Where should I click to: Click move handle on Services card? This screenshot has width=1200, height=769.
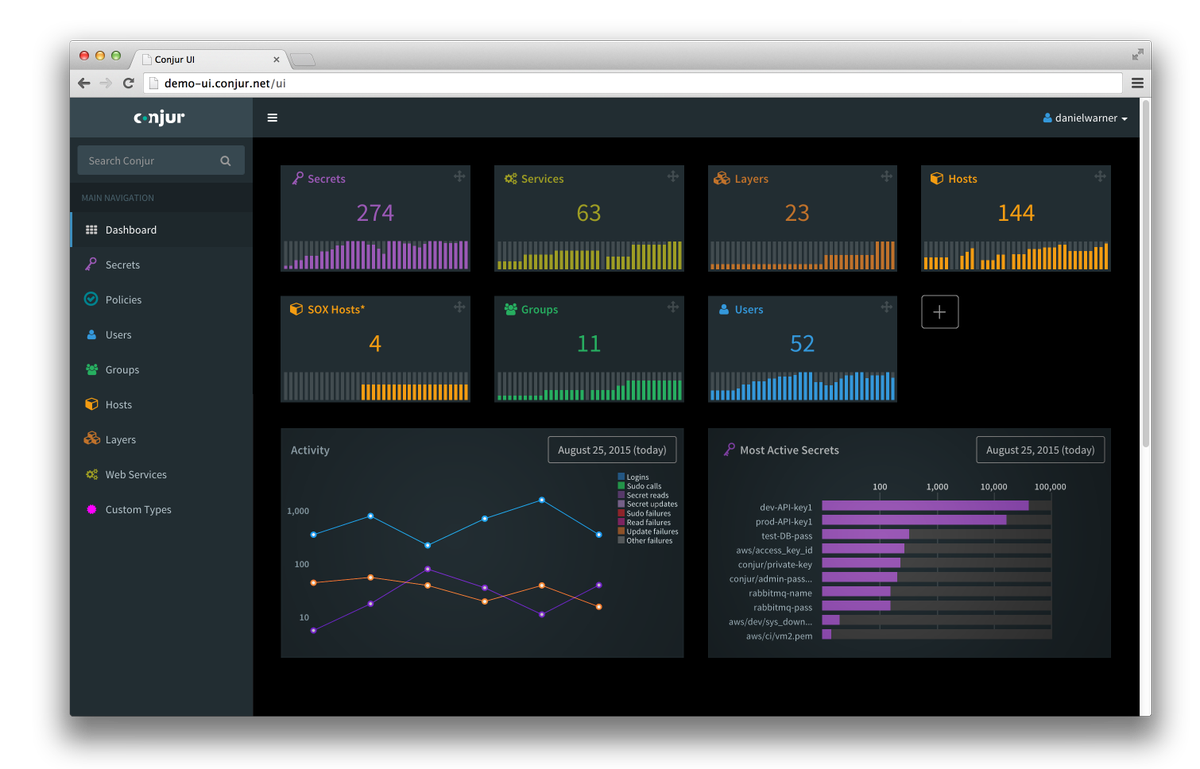coord(673,176)
